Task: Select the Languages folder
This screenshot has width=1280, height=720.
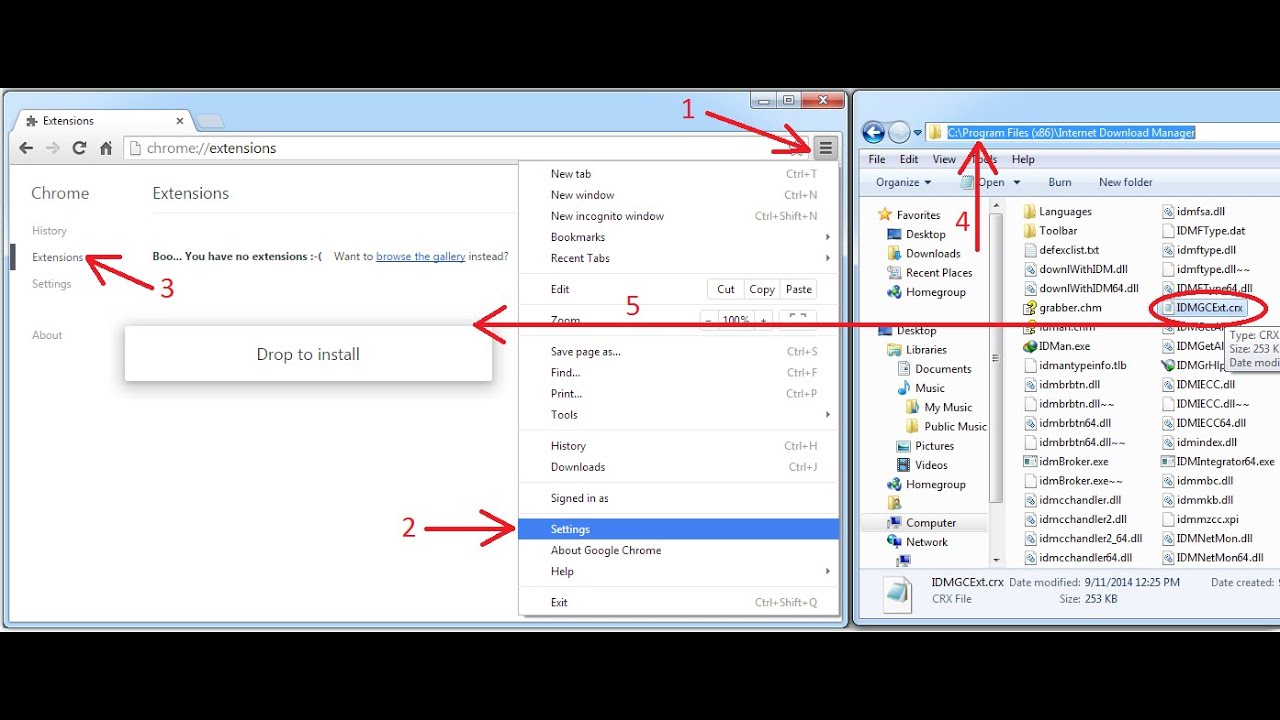Action: [1057, 211]
